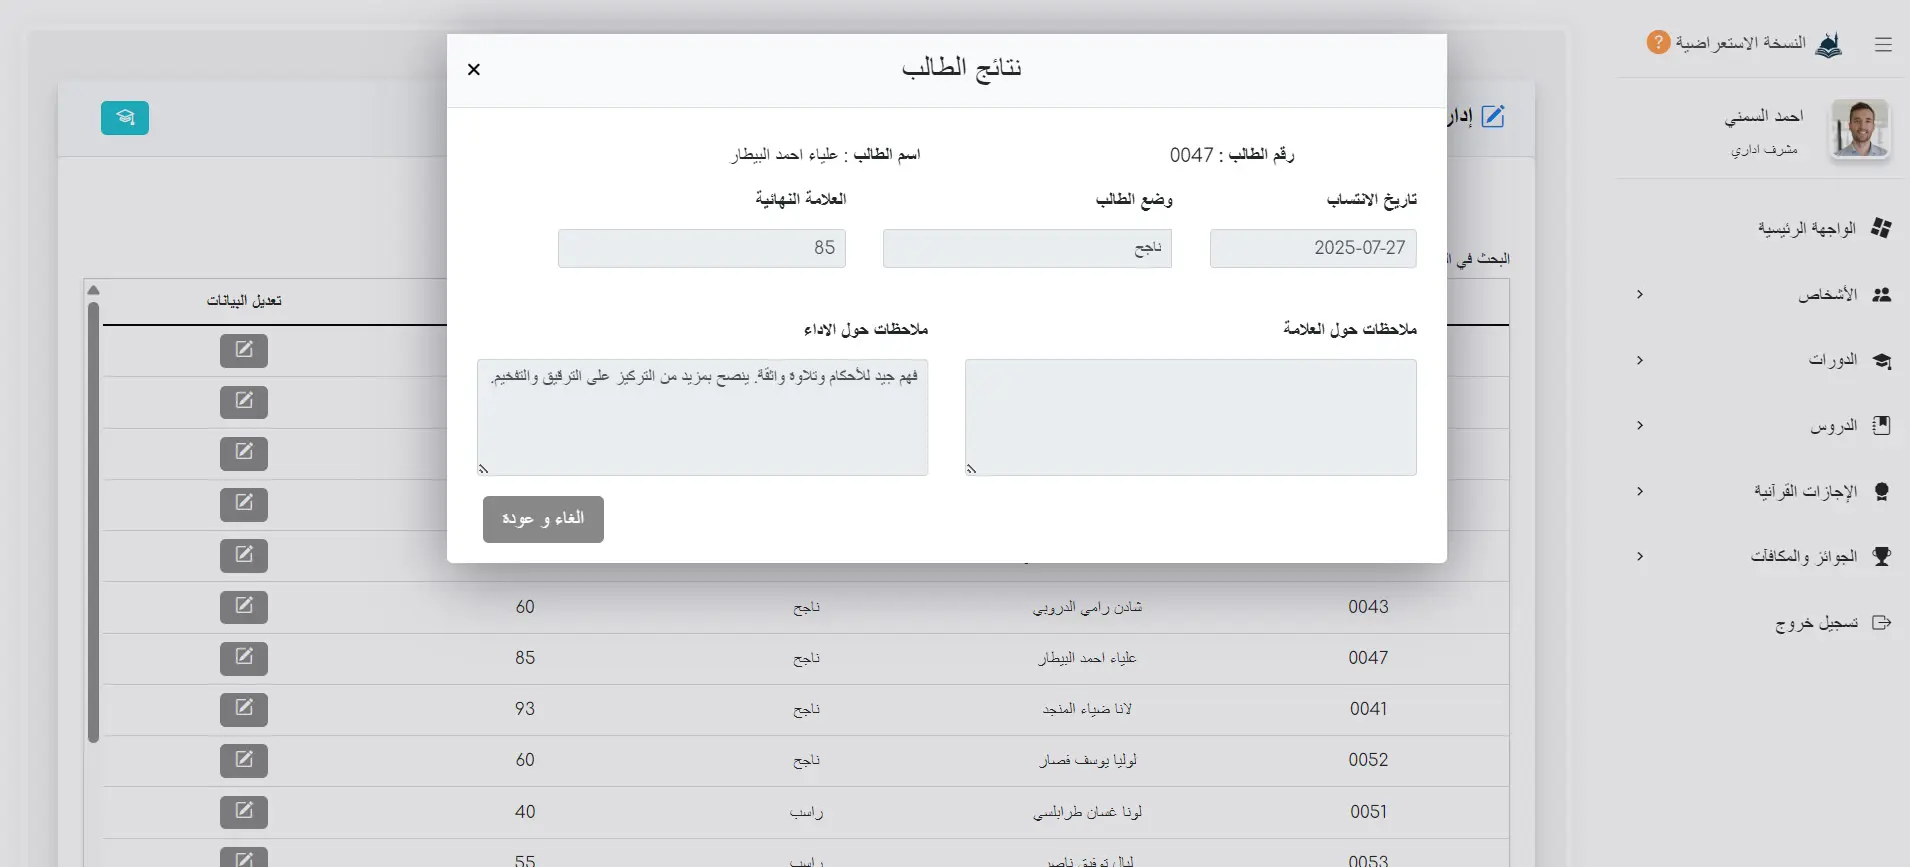Screen dimensions: 1910x867
Task: Click edit icon for student 0052 row
Action: coord(244,760)
